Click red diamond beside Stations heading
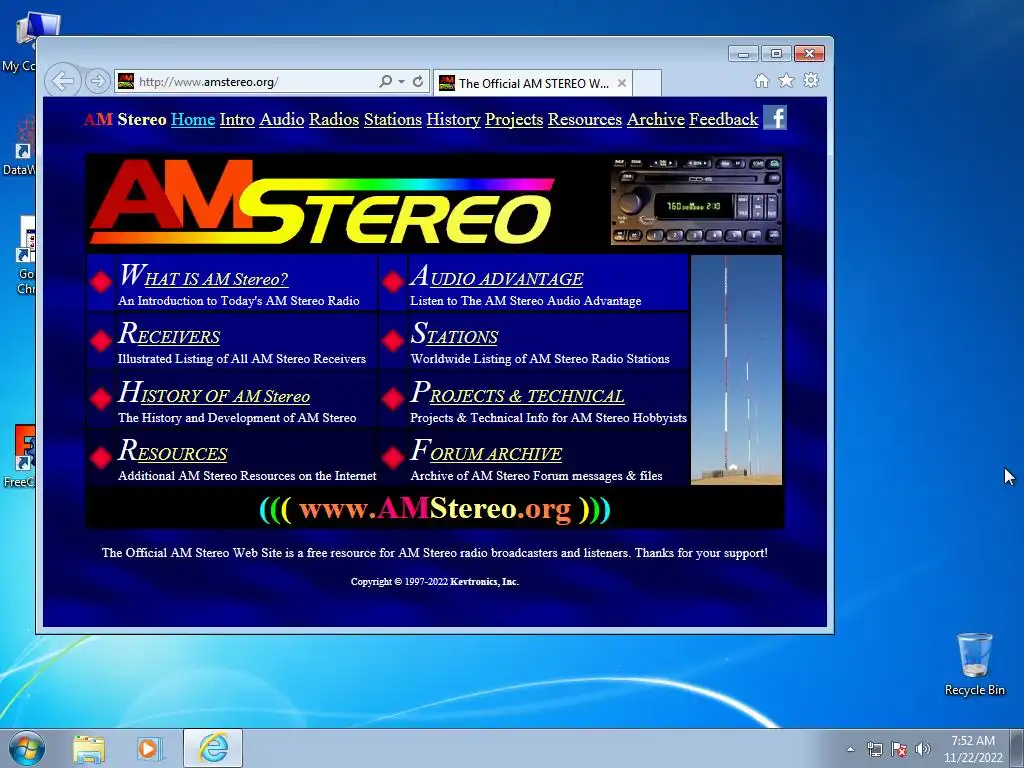Viewport: 1024px width, 768px height. point(392,340)
